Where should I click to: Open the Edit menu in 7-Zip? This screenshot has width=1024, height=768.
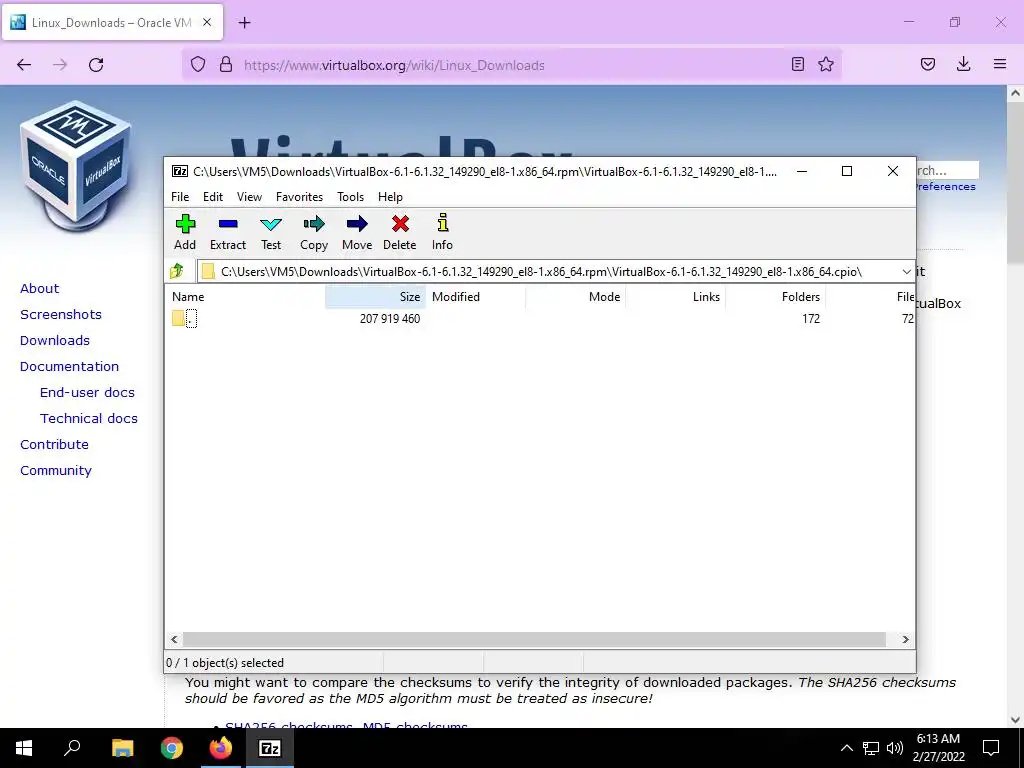click(x=213, y=197)
